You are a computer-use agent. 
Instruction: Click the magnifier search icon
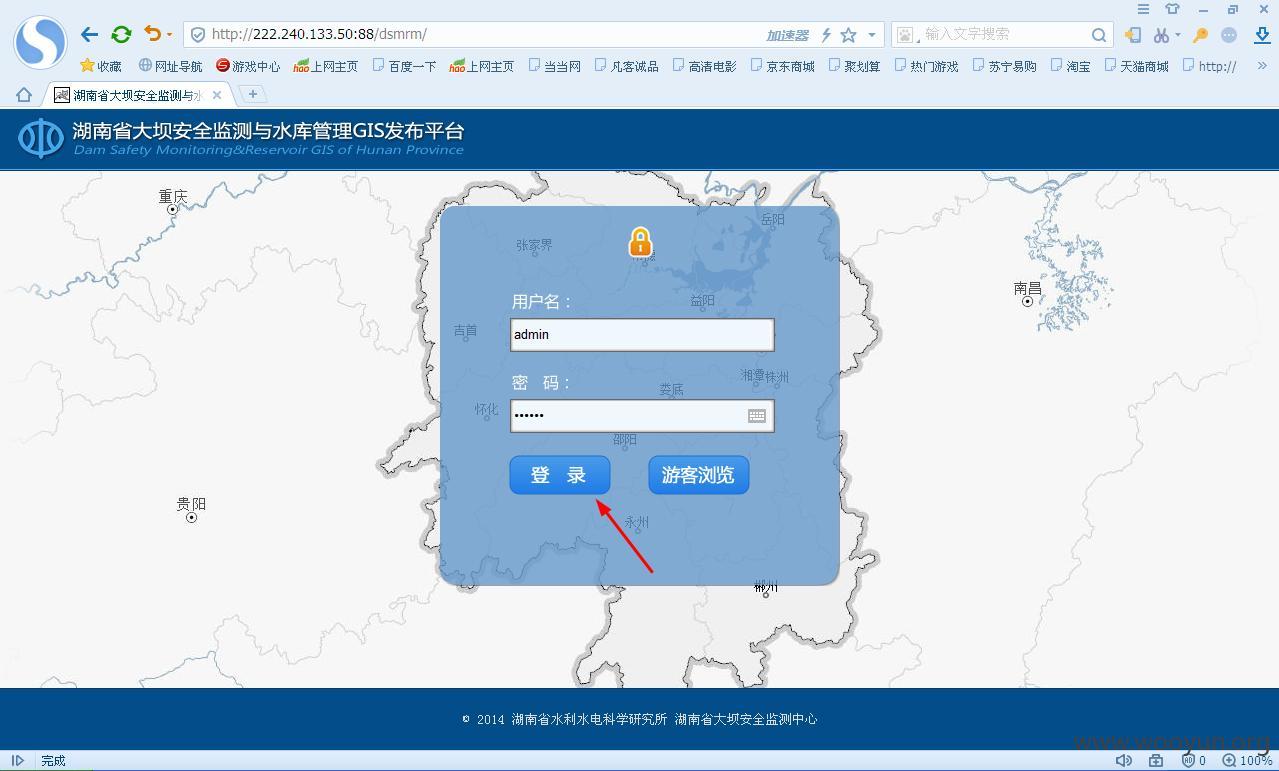[x=1099, y=35]
